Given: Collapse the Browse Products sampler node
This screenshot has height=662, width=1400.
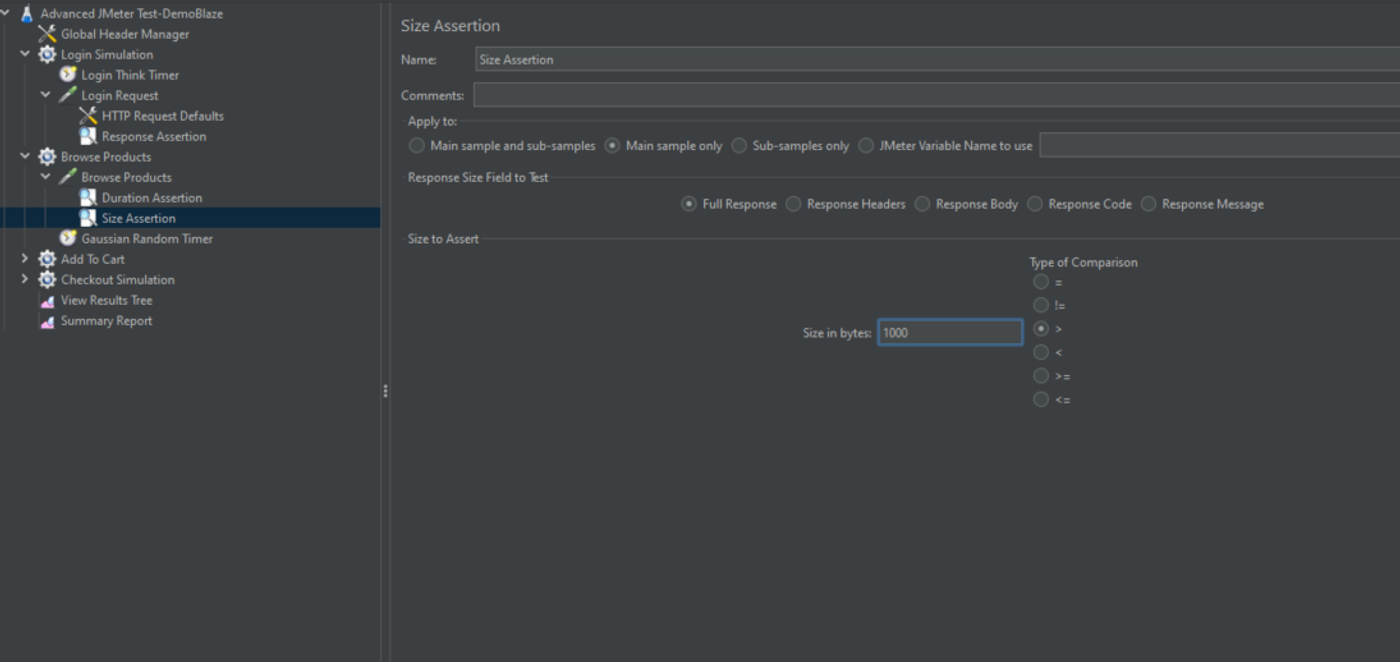Looking at the screenshot, I should point(46,177).
